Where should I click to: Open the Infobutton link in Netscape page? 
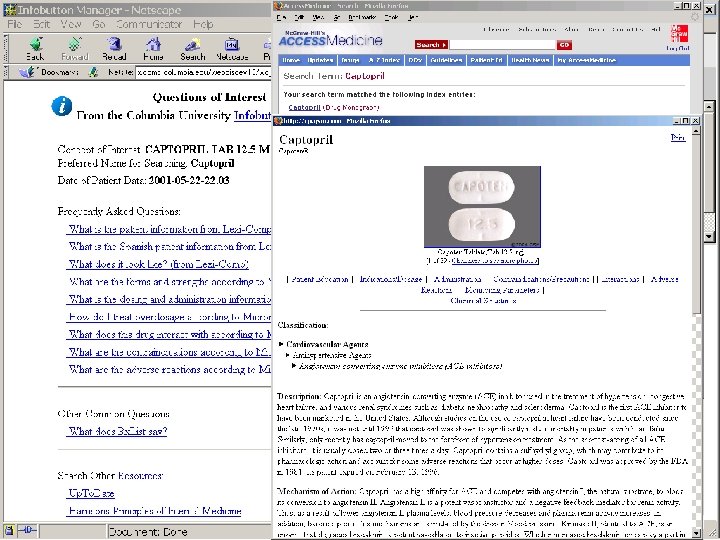252,115
